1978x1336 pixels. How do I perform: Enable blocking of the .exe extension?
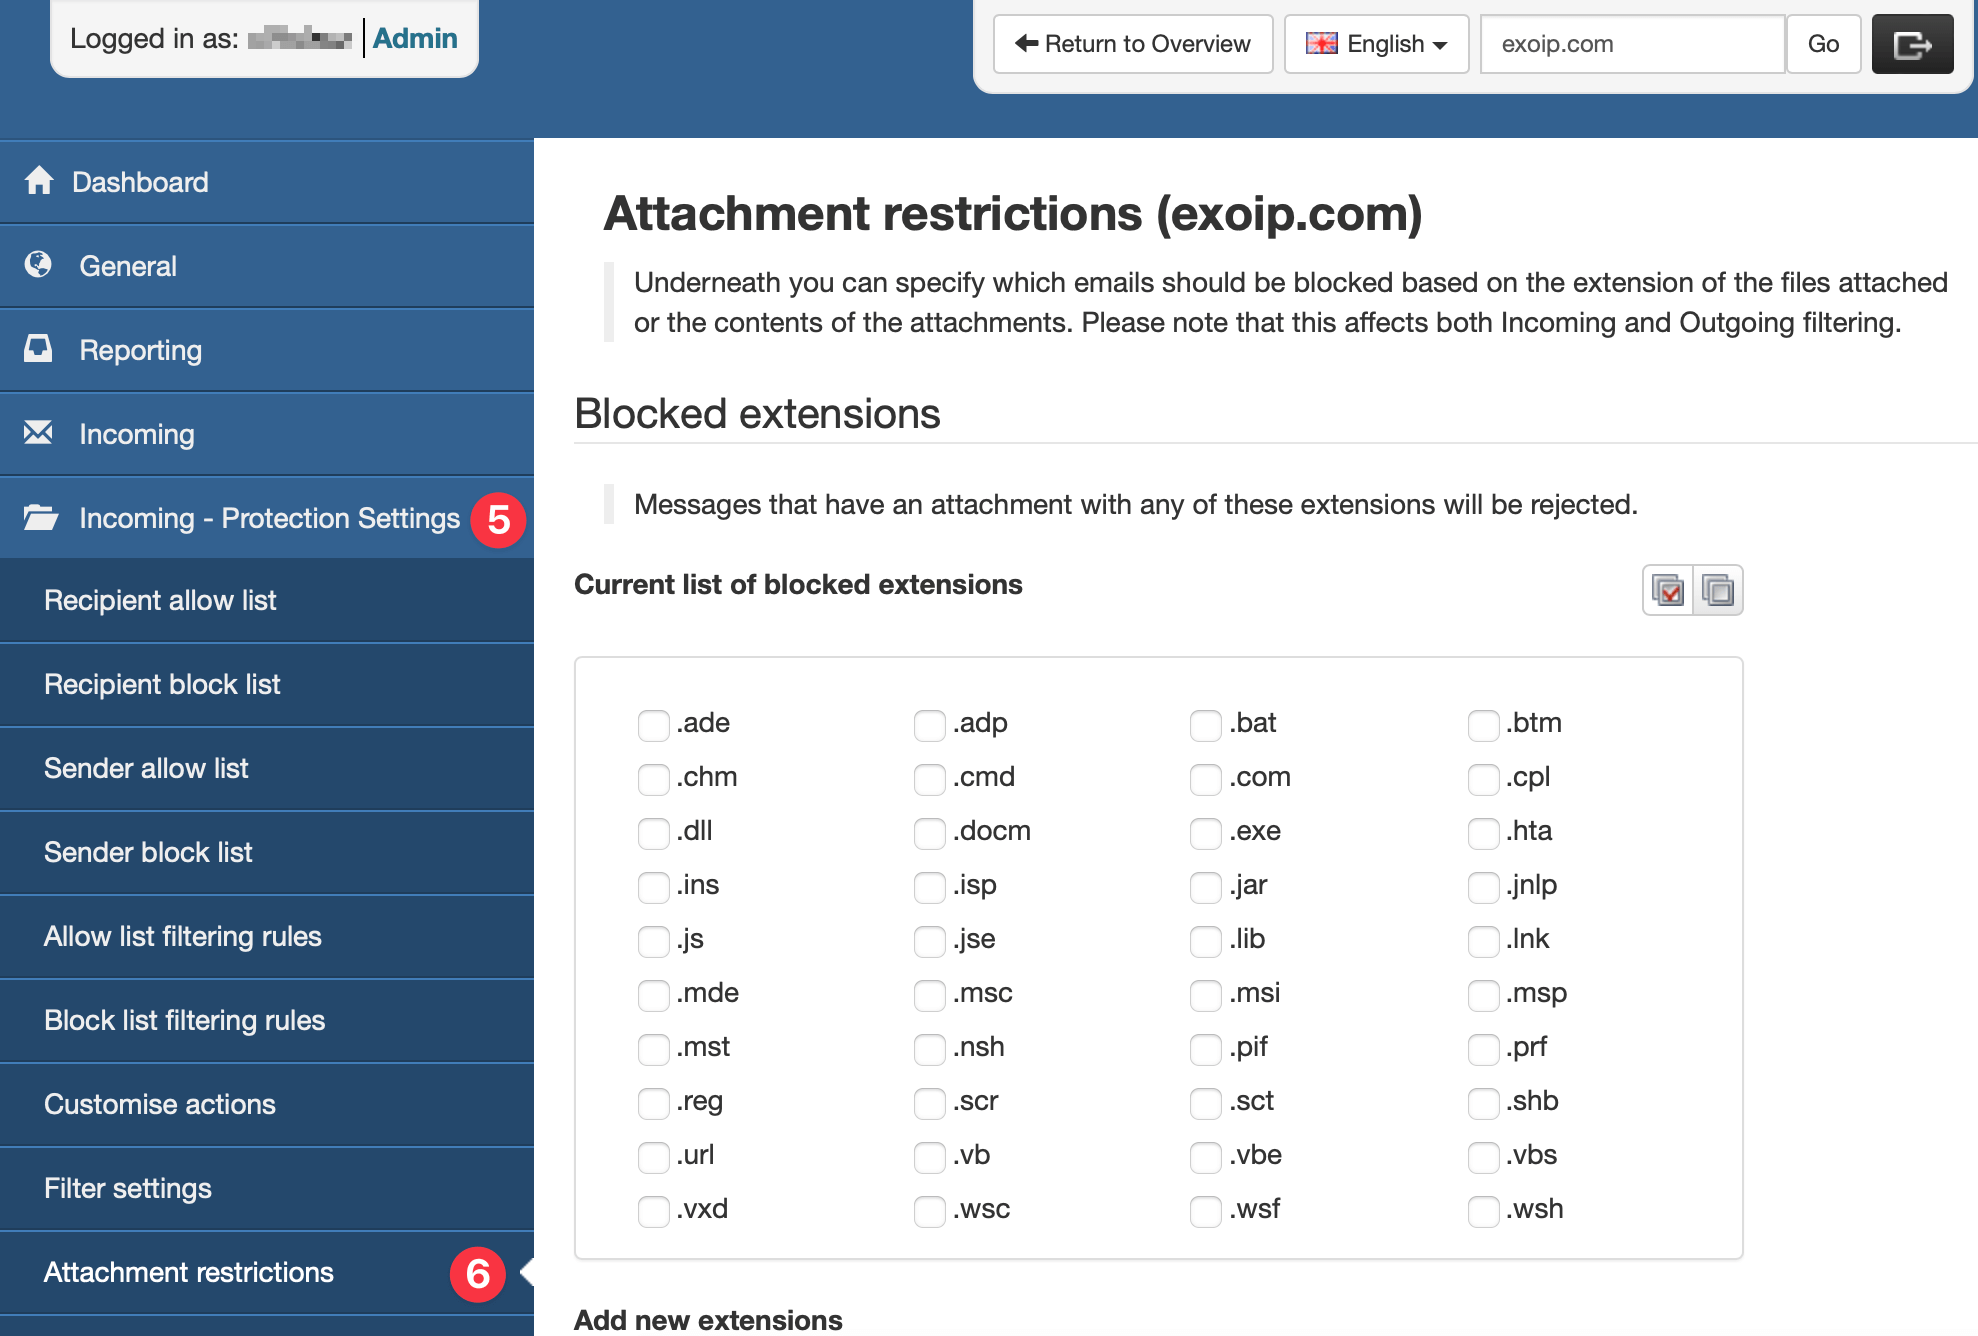click(1205, 832)
